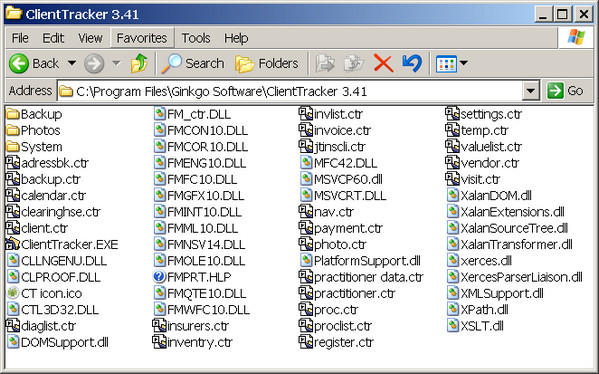Open the Help menu

point(236,38)
